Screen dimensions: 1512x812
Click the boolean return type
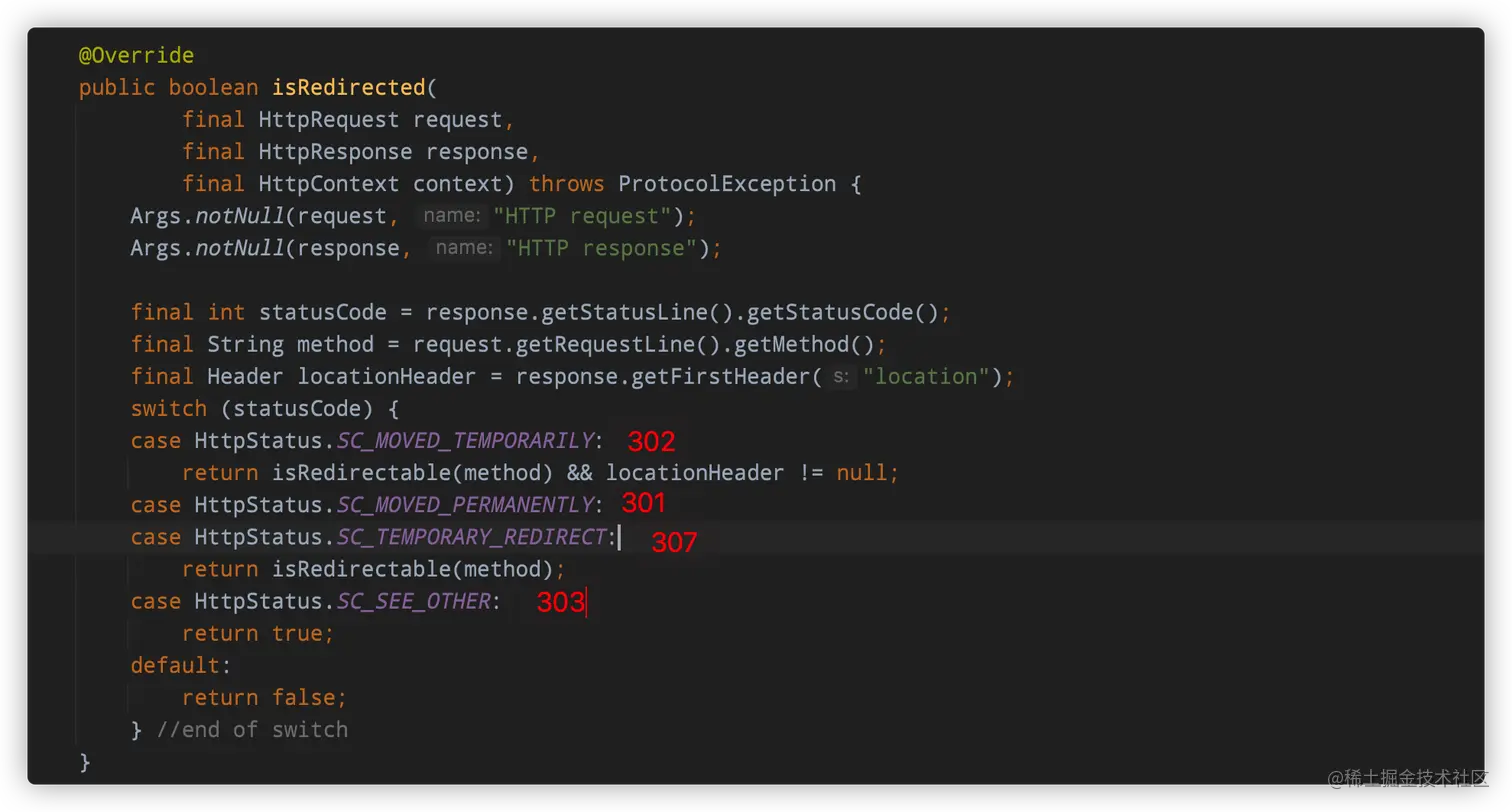pyautogui.click(x=214, y=87)
